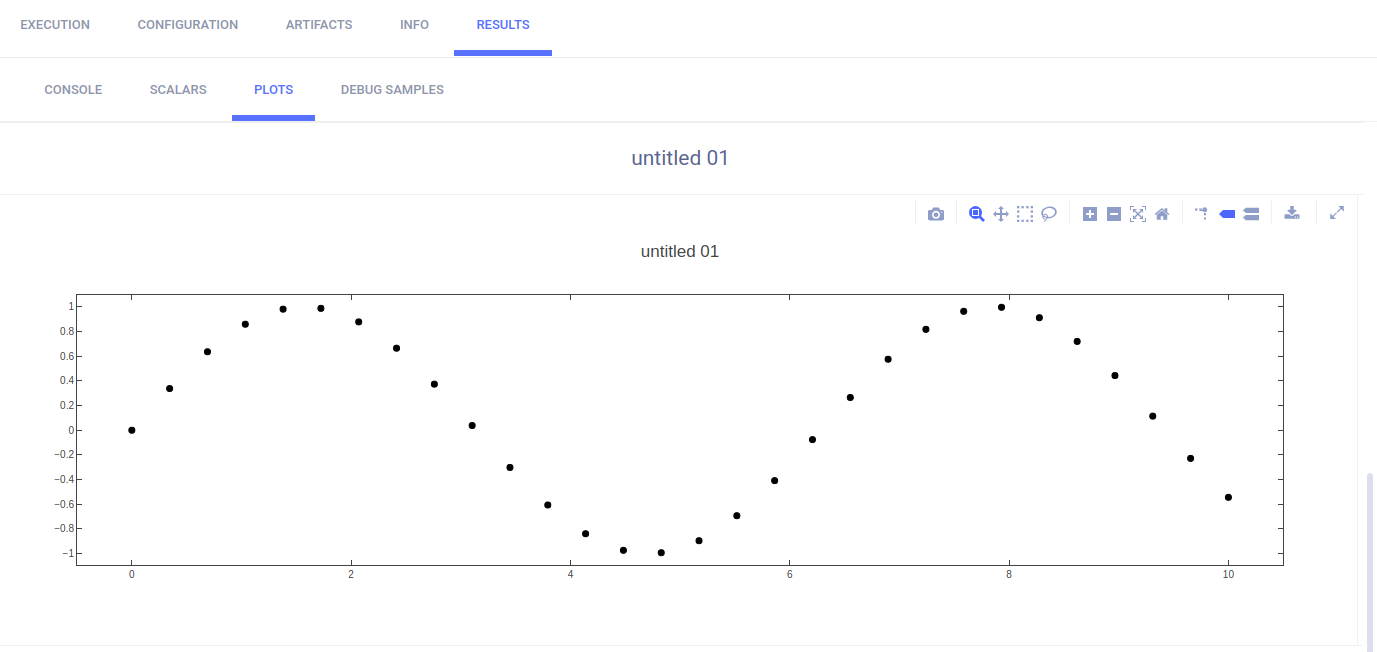
Task: Select the Zoom magnifier tool
Action: (x=977, y=214)
